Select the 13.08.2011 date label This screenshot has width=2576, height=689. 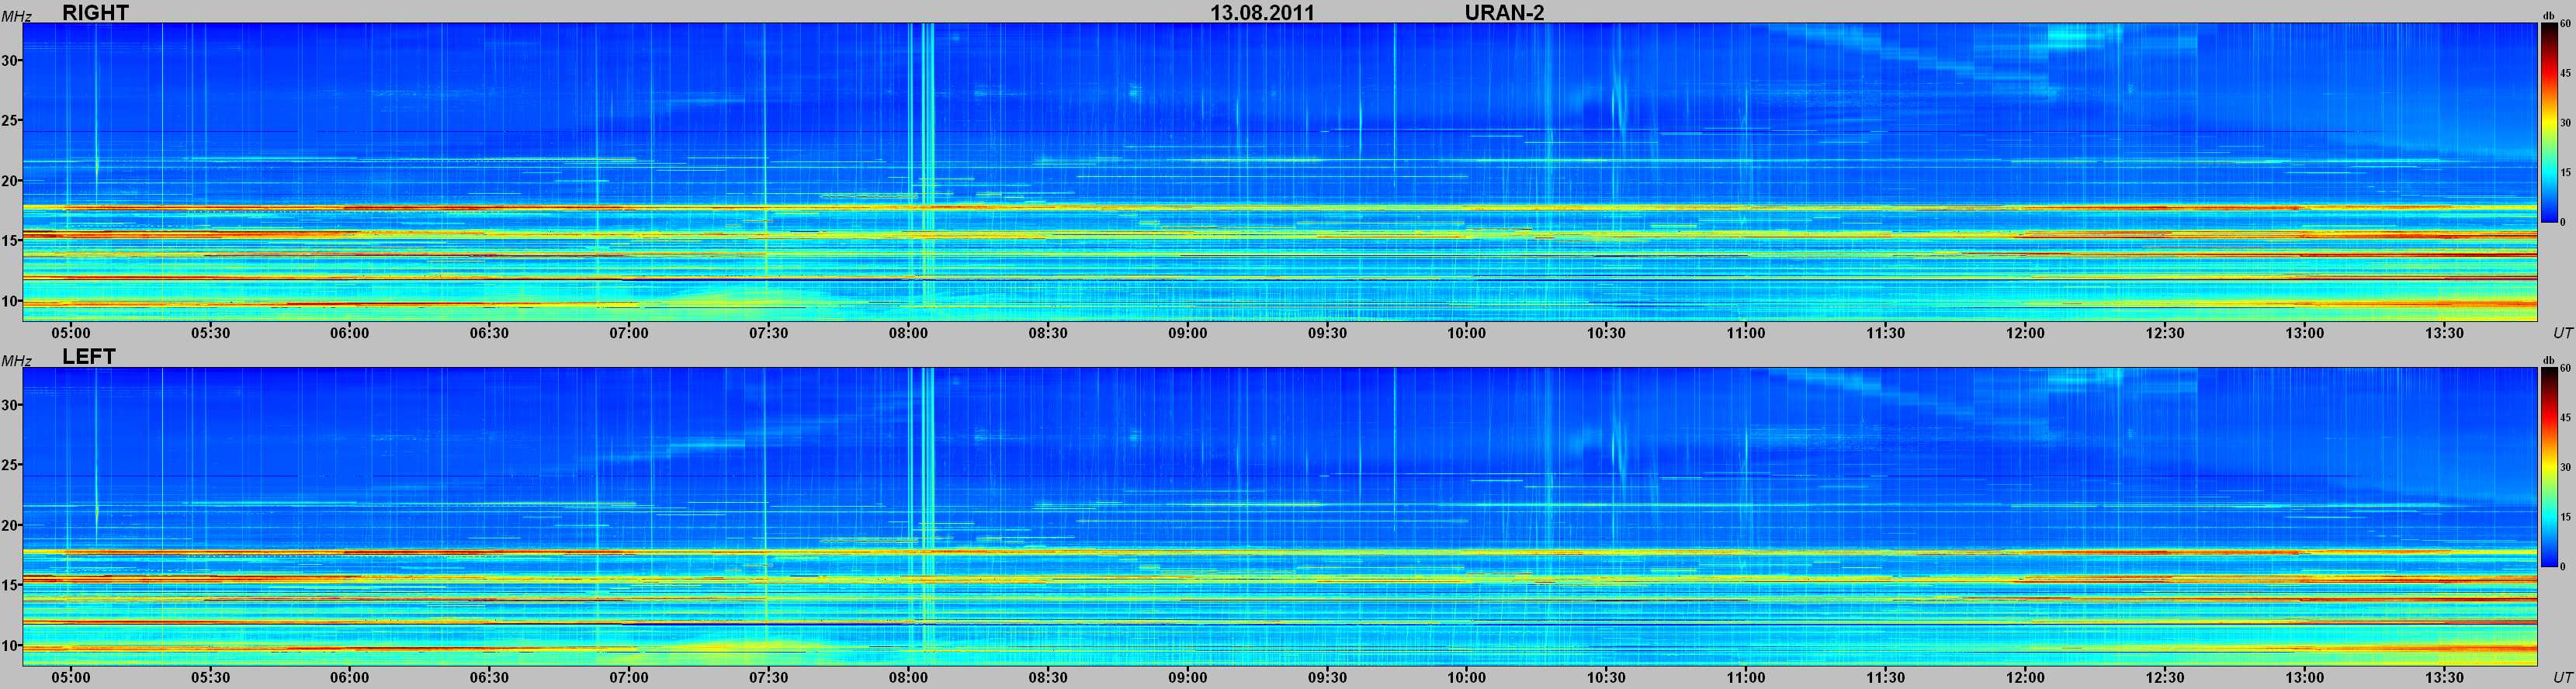coord(1262,13)
